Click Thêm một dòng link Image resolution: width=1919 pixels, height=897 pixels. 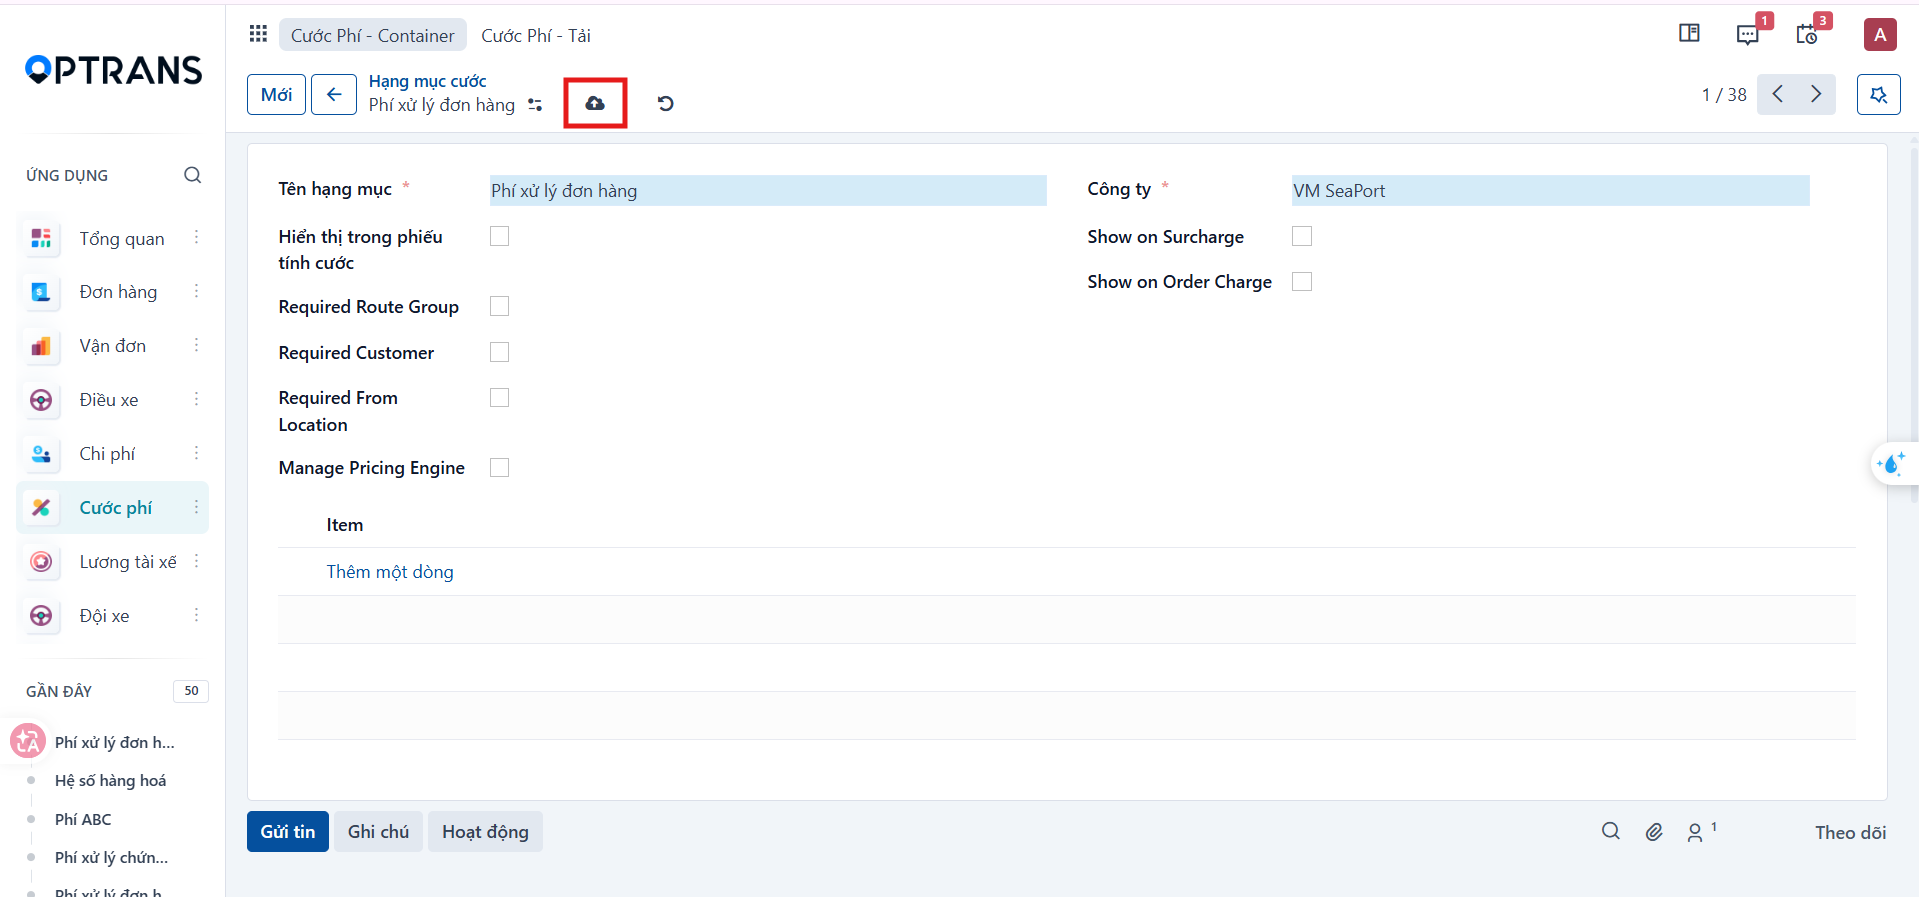(x=390, y=572)
